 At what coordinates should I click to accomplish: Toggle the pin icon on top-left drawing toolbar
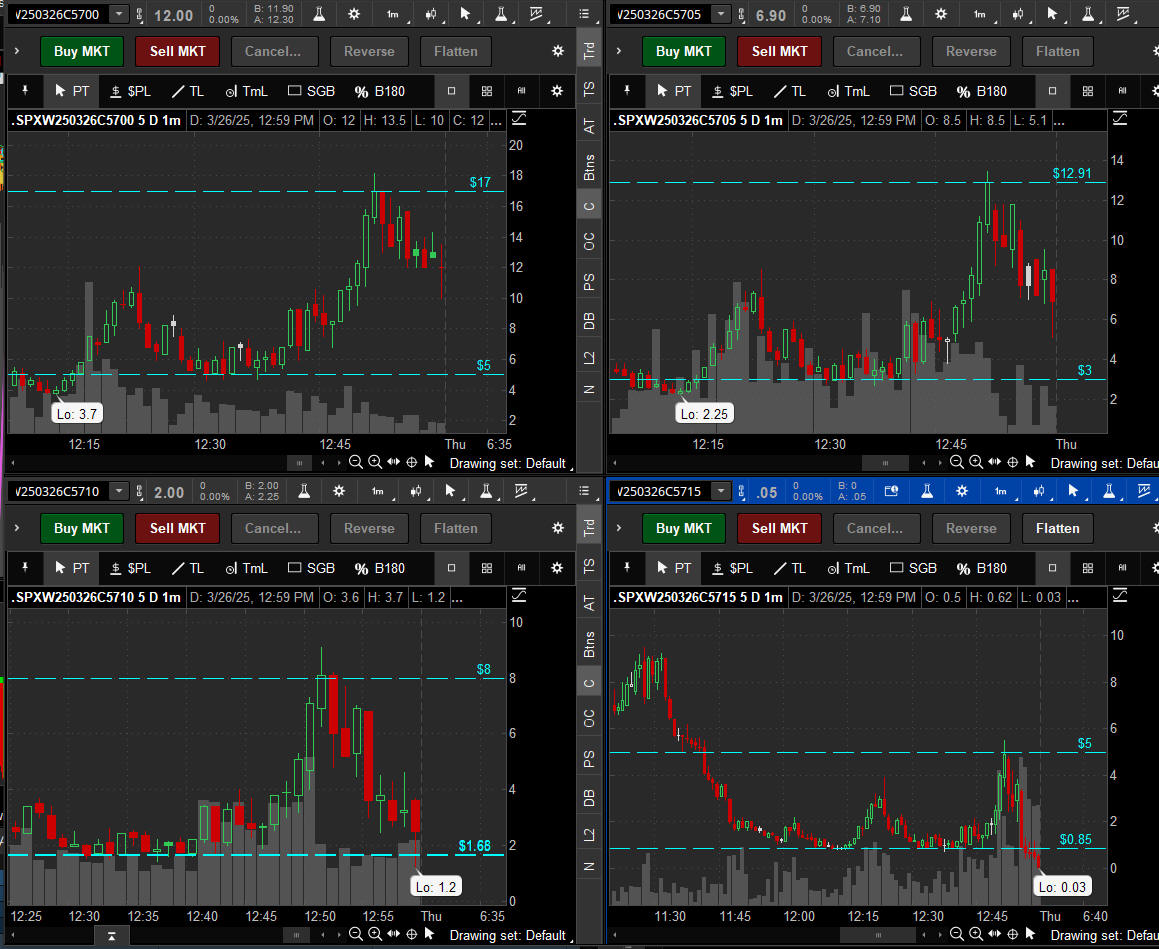coord(25,91)
